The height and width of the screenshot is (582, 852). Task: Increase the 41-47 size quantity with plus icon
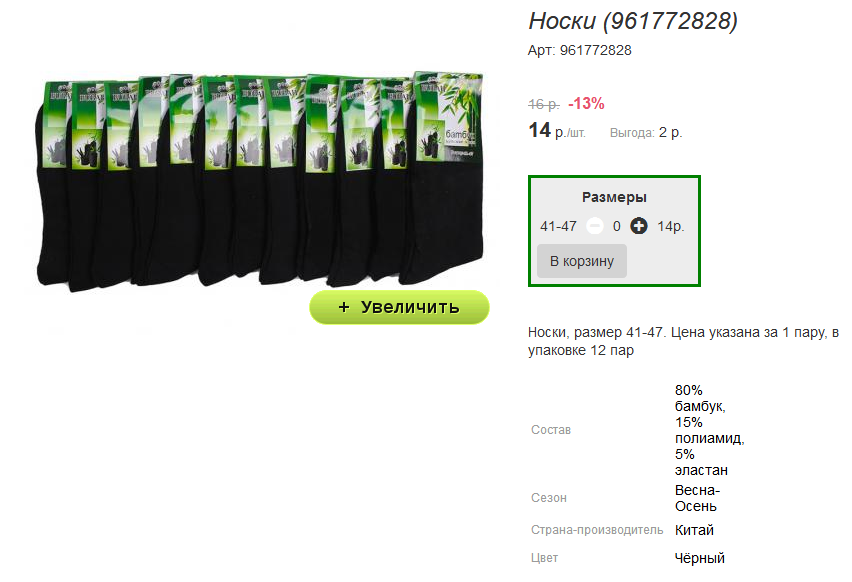click(x=638, y=226)
